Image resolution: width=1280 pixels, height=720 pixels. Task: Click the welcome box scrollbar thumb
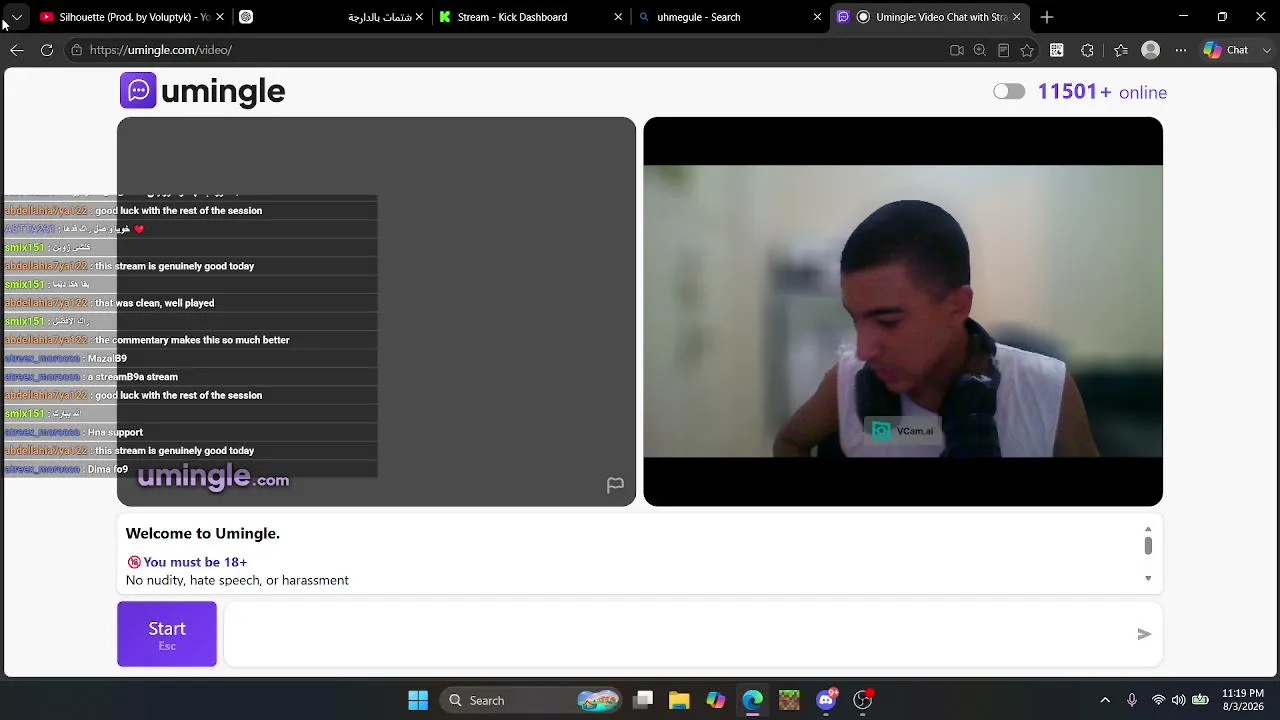point(1148,545)
